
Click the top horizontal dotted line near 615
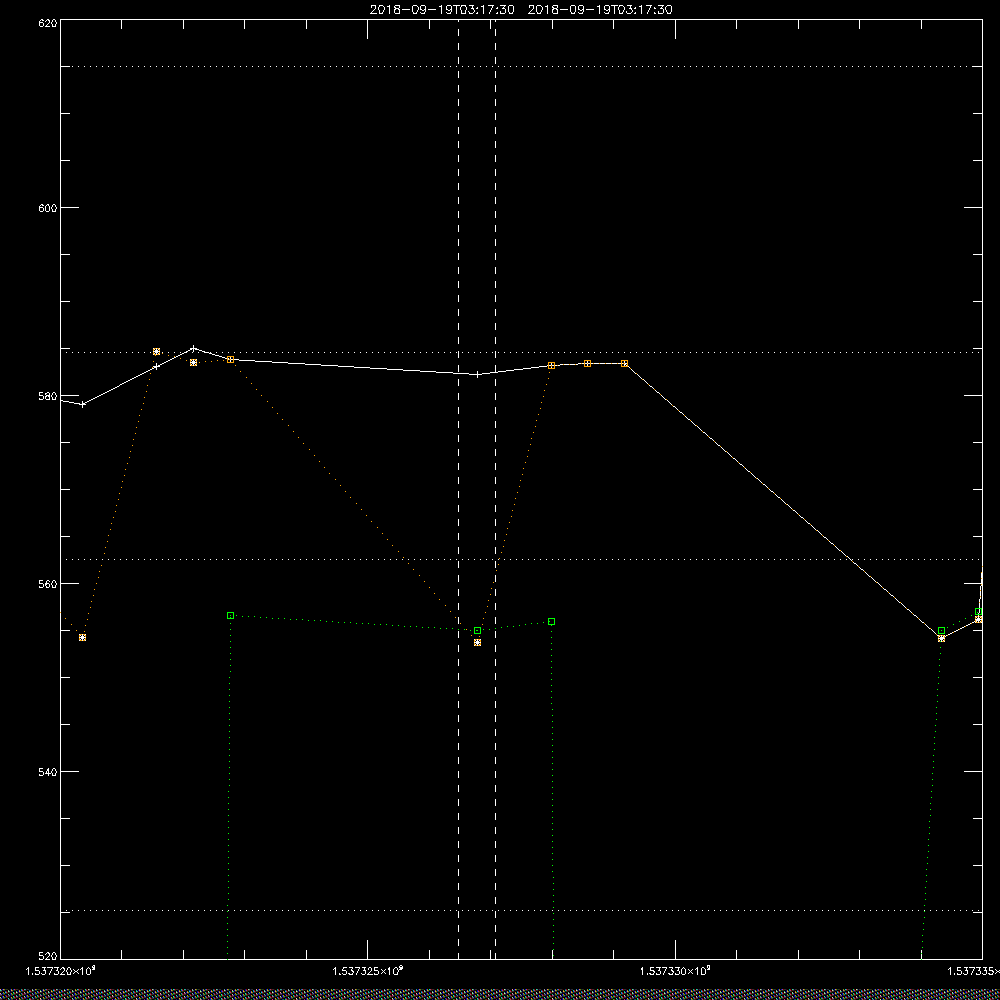click(521, 66)
